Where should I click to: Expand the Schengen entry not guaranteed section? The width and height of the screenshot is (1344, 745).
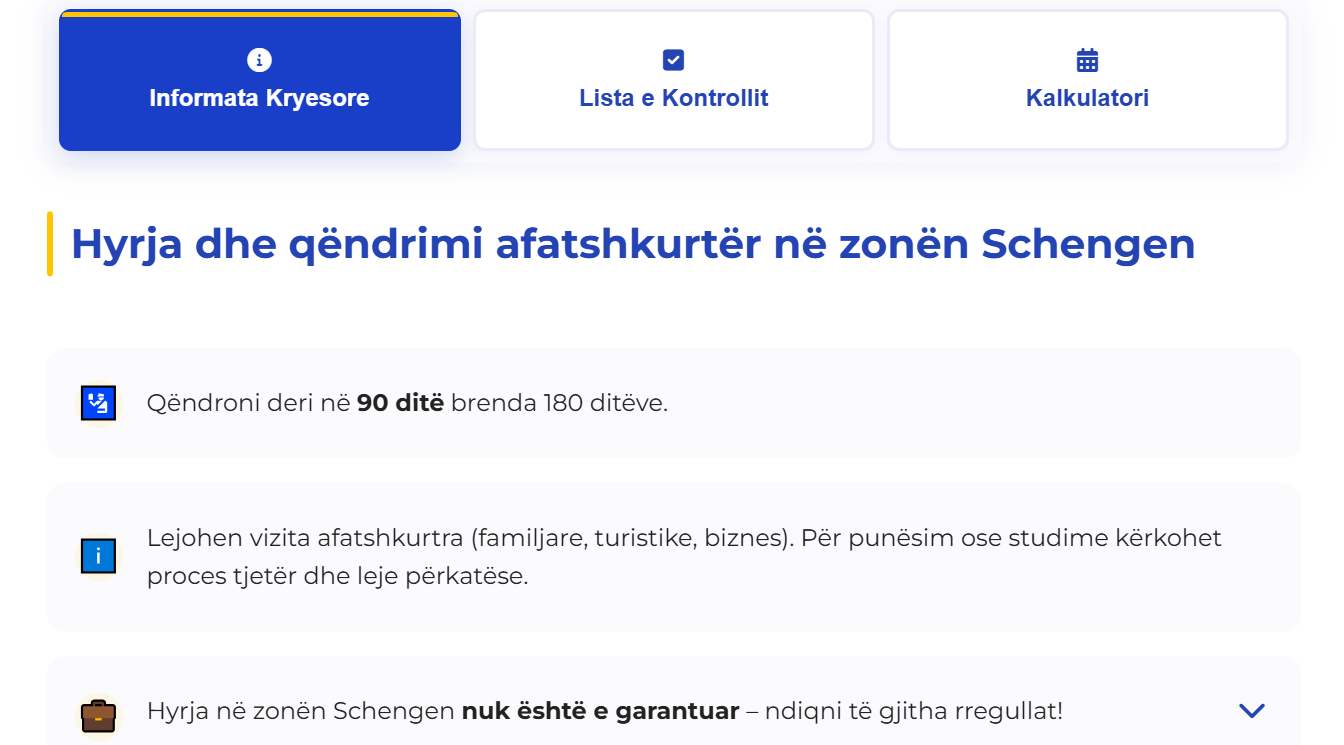click(x=1251, y=711)
